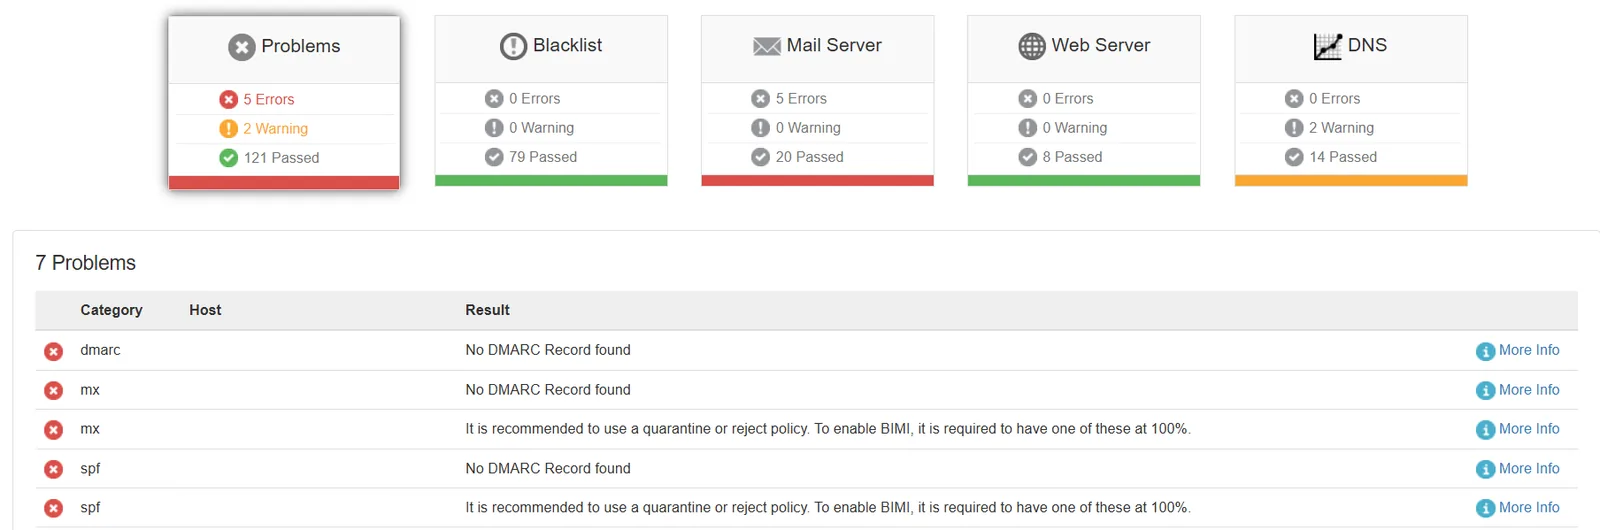
Task: Click the Blacklist exclamation circle icon
Action: [x=513, y=46]
